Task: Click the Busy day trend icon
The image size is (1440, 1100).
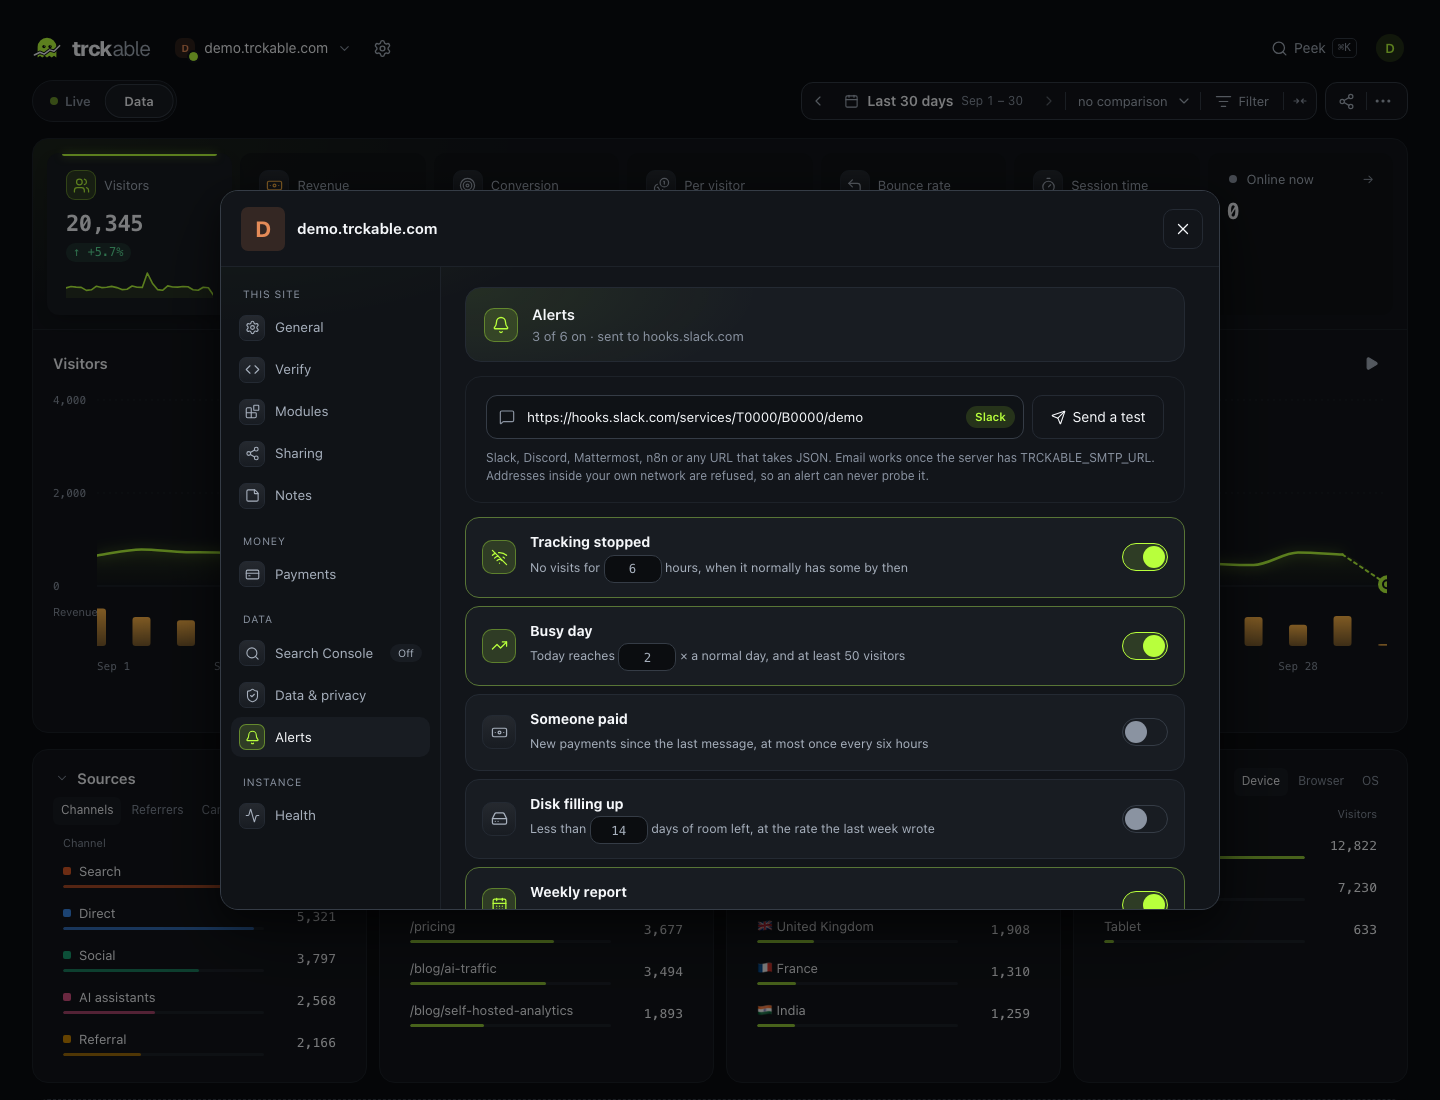Action: [499, 646]
